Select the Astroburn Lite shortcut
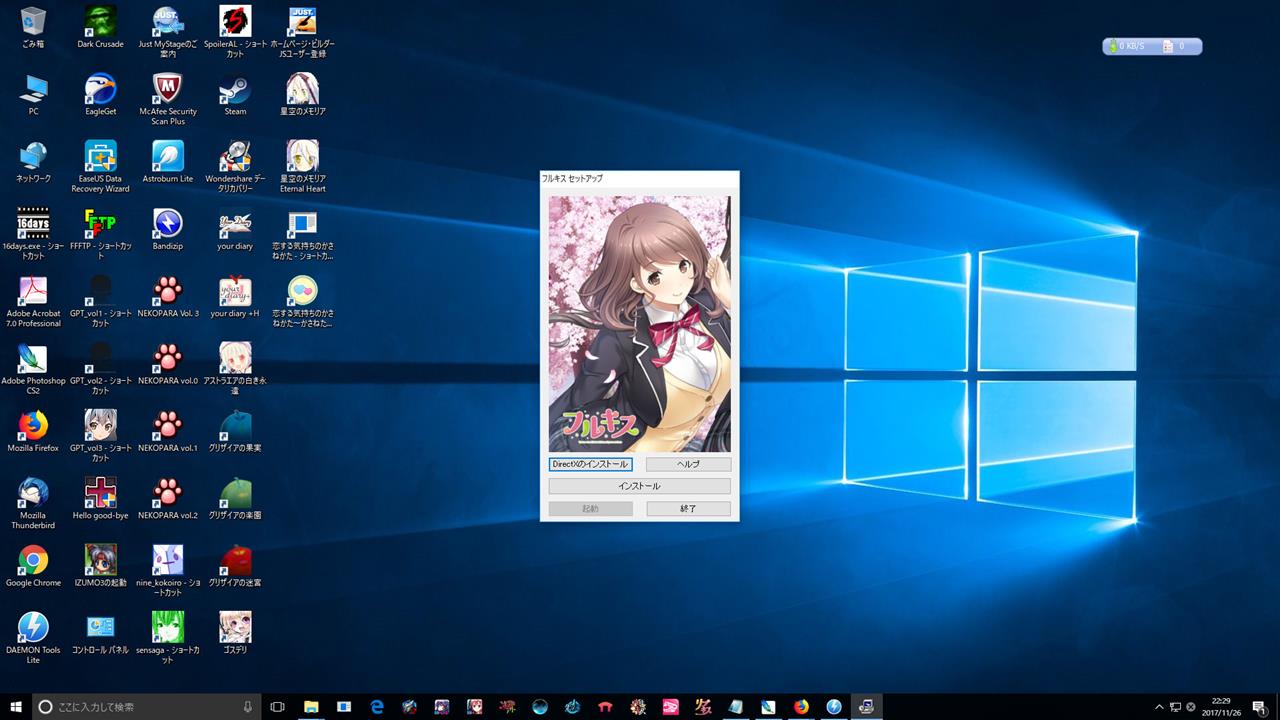The image size is (1280, 720). tap(168, 162)
